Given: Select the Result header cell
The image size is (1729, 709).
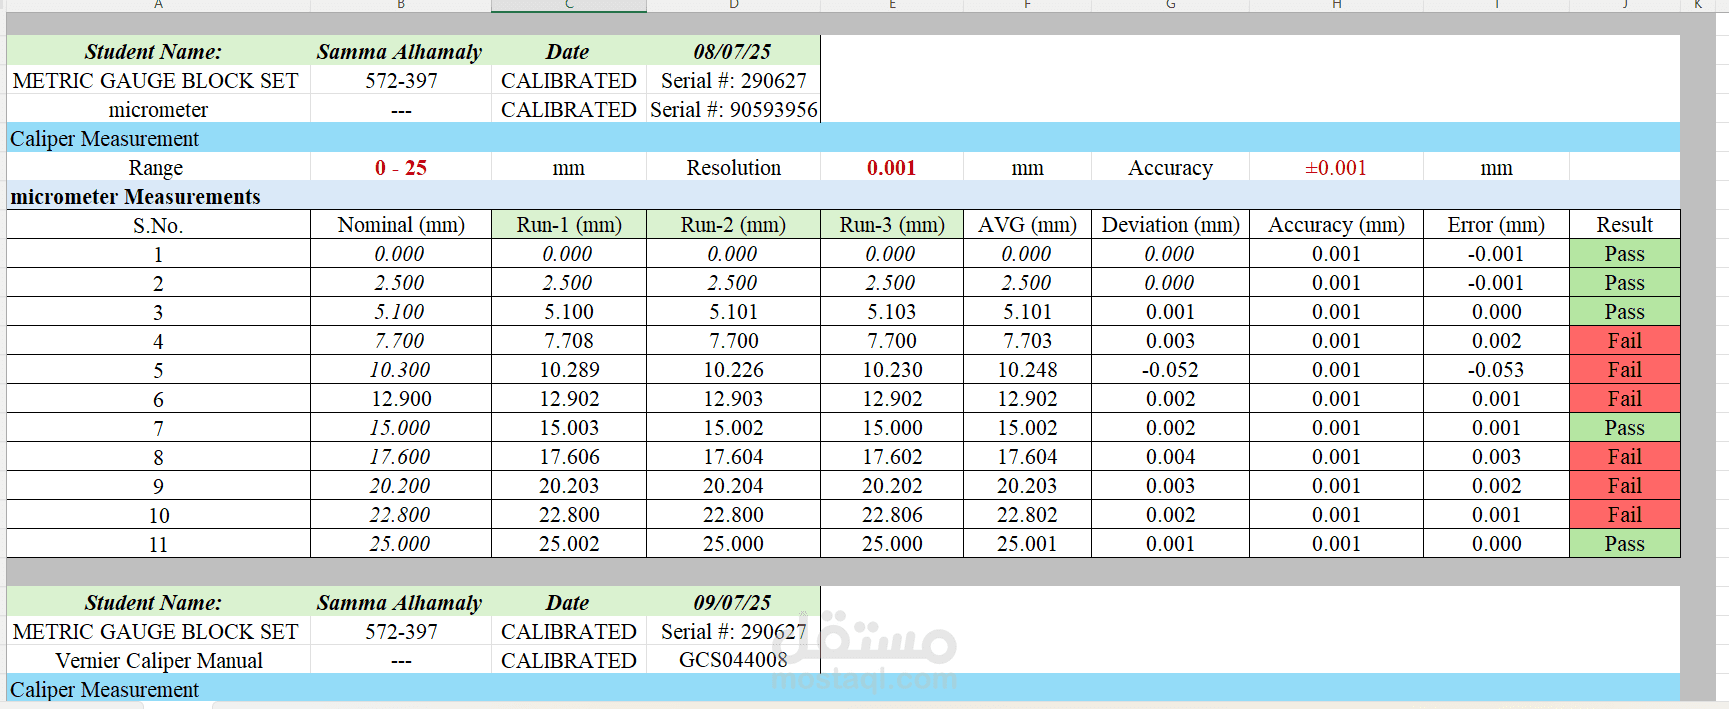Looking at the screenshot, I should (x=1624, y=225).
